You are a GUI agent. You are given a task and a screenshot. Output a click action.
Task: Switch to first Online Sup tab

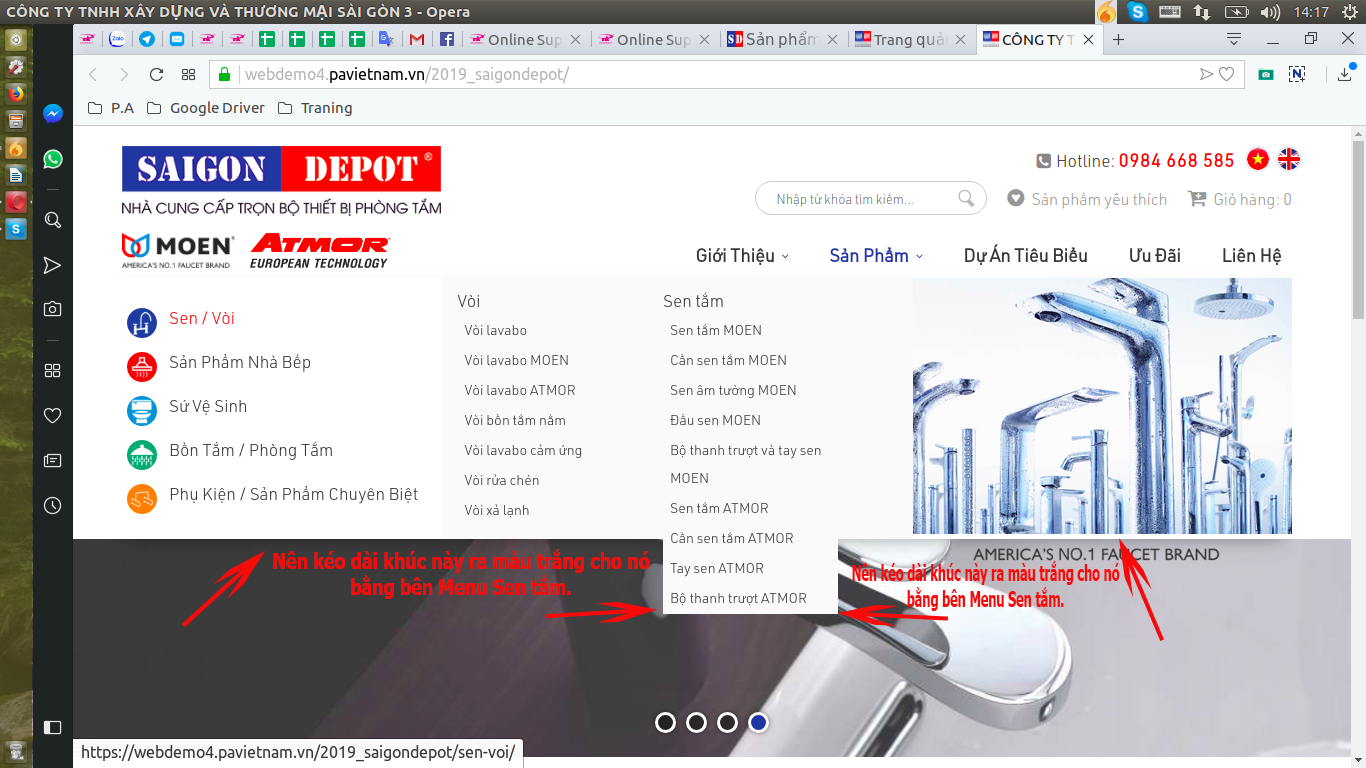(x=525, y=39)
